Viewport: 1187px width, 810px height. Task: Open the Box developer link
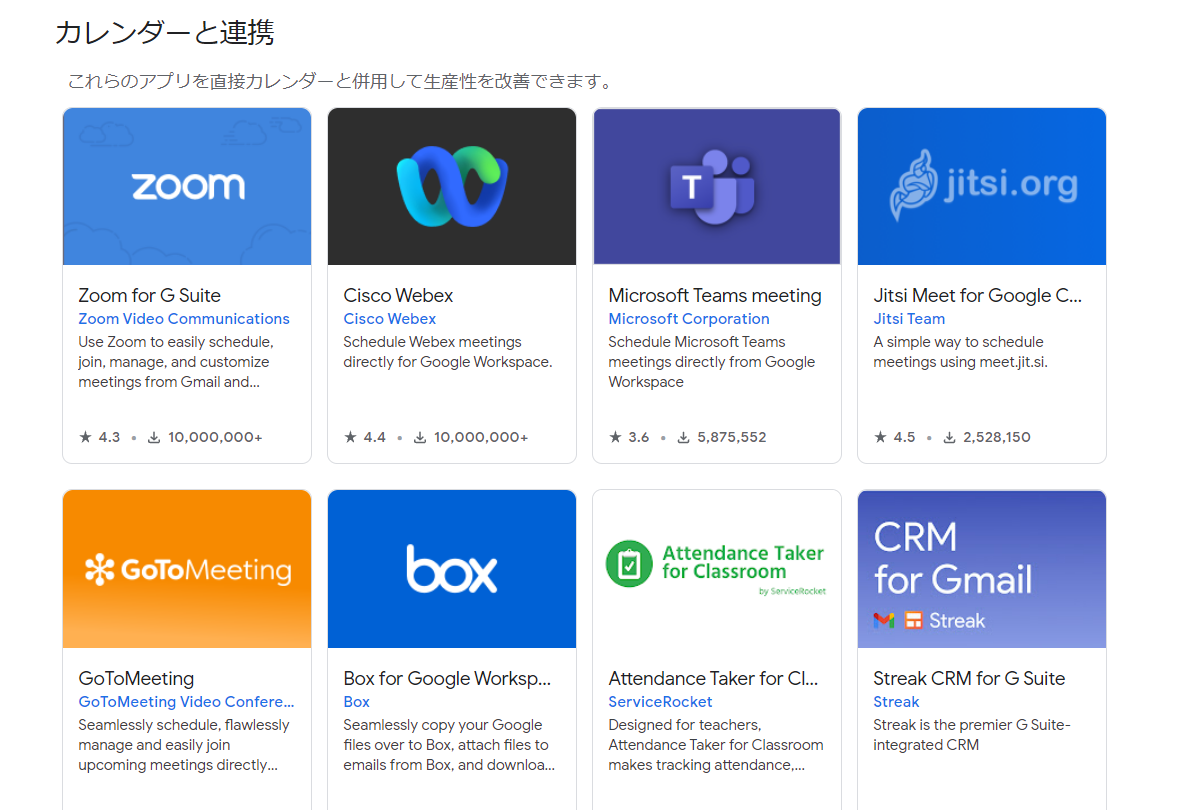pyautogui.click(x=357, y=702)
